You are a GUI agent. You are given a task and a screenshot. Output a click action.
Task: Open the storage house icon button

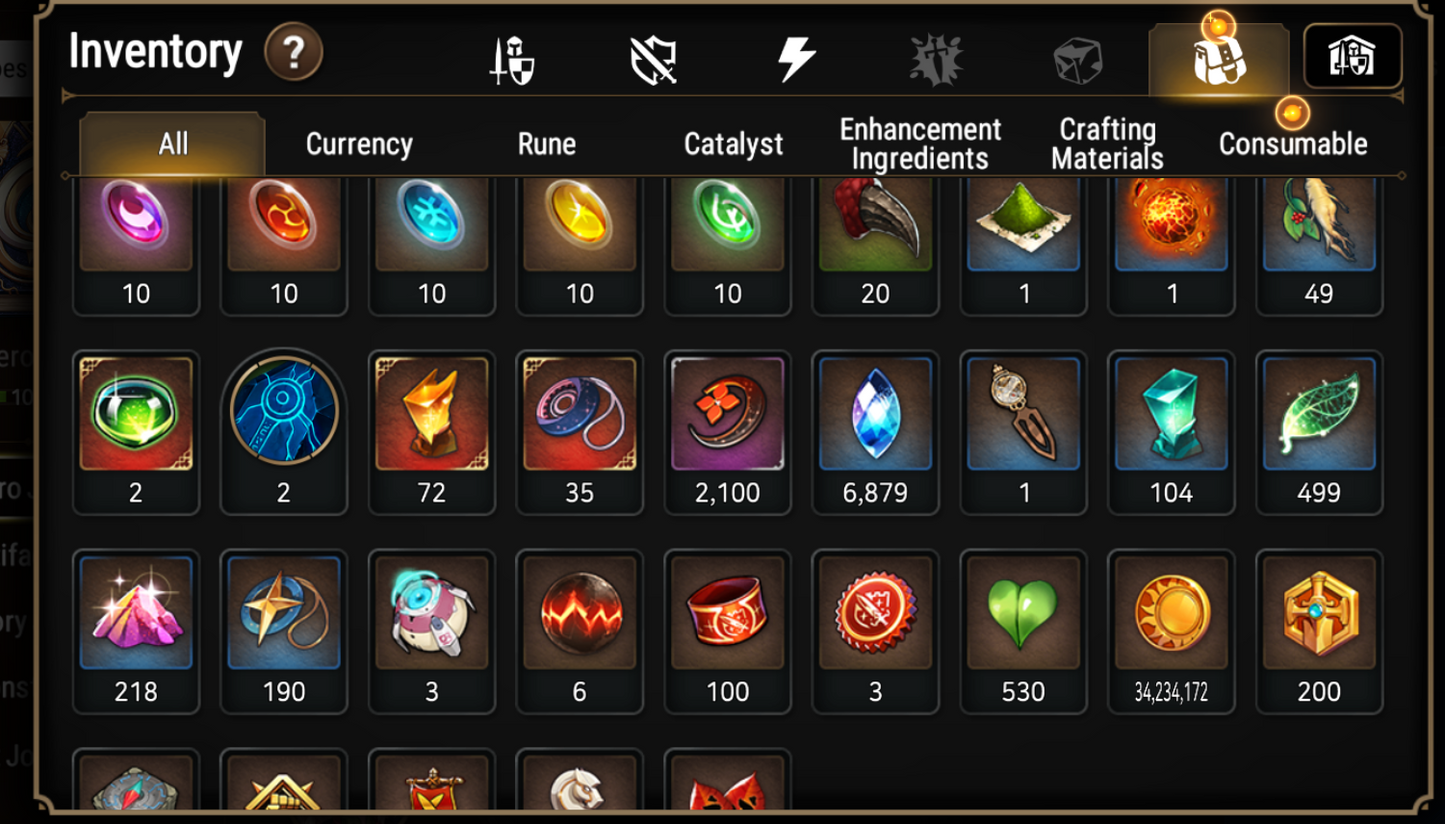(x=1352, y=56)
